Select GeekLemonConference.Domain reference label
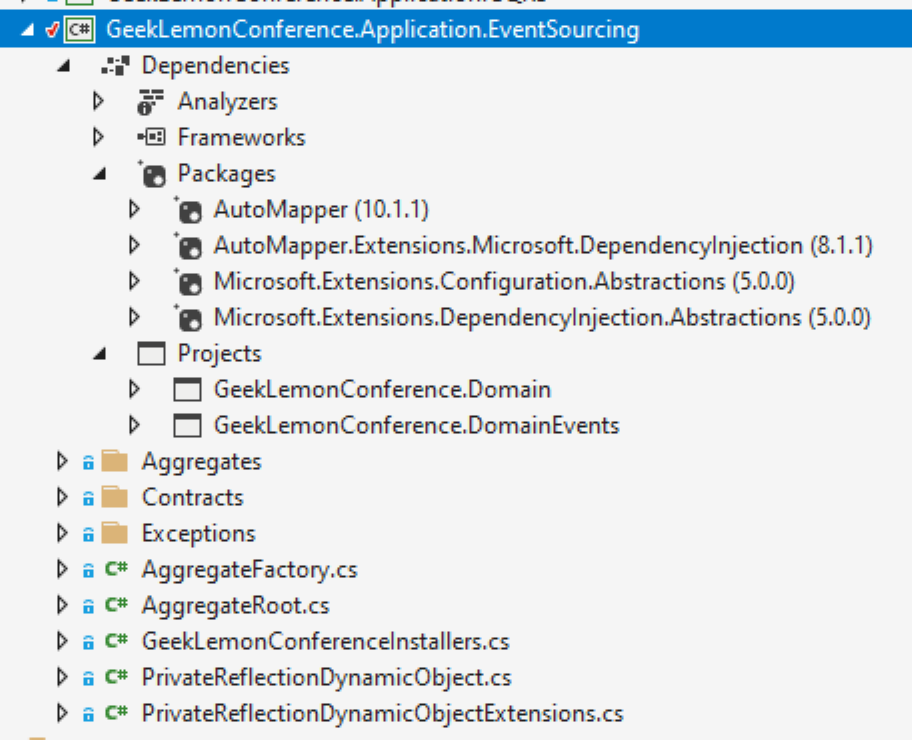Viewport: 912px width, 740px height. (x=382, y=389)
